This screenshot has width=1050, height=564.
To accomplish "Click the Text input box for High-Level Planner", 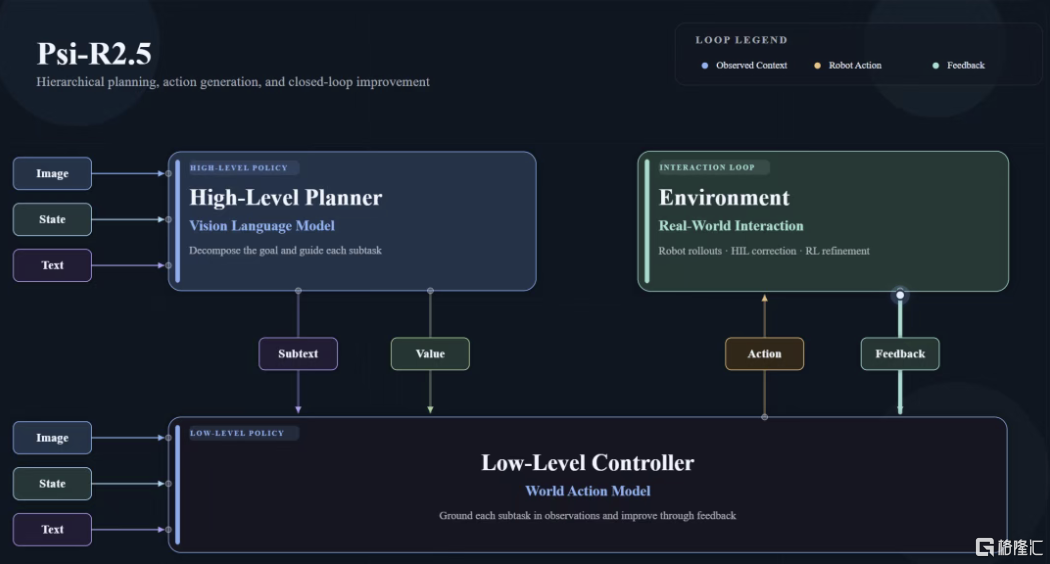I will click(x=52, y=265).
